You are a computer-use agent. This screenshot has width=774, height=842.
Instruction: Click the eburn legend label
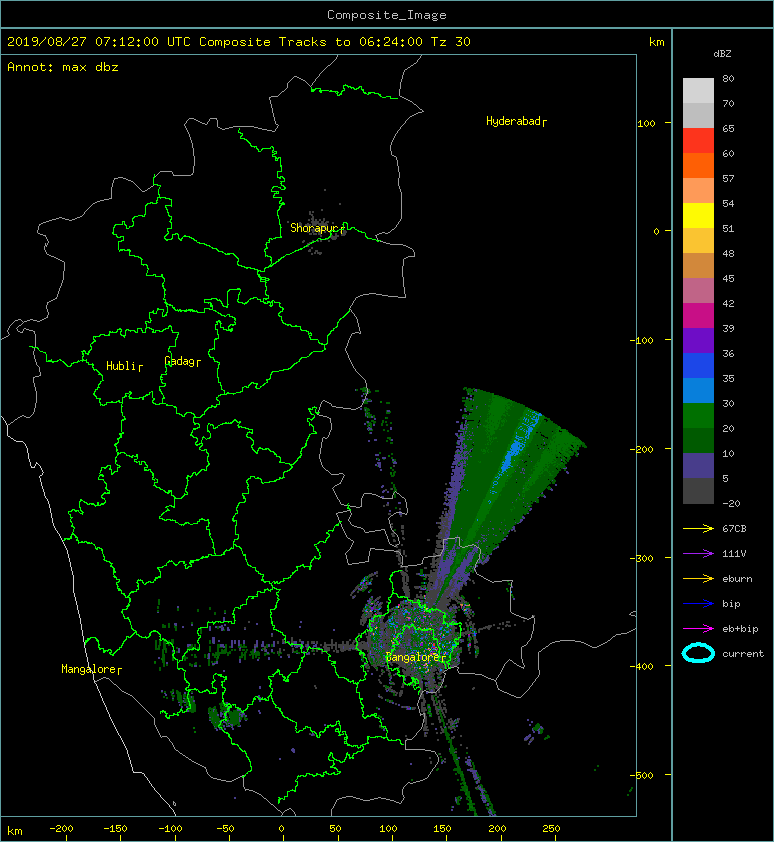point(737,579)
